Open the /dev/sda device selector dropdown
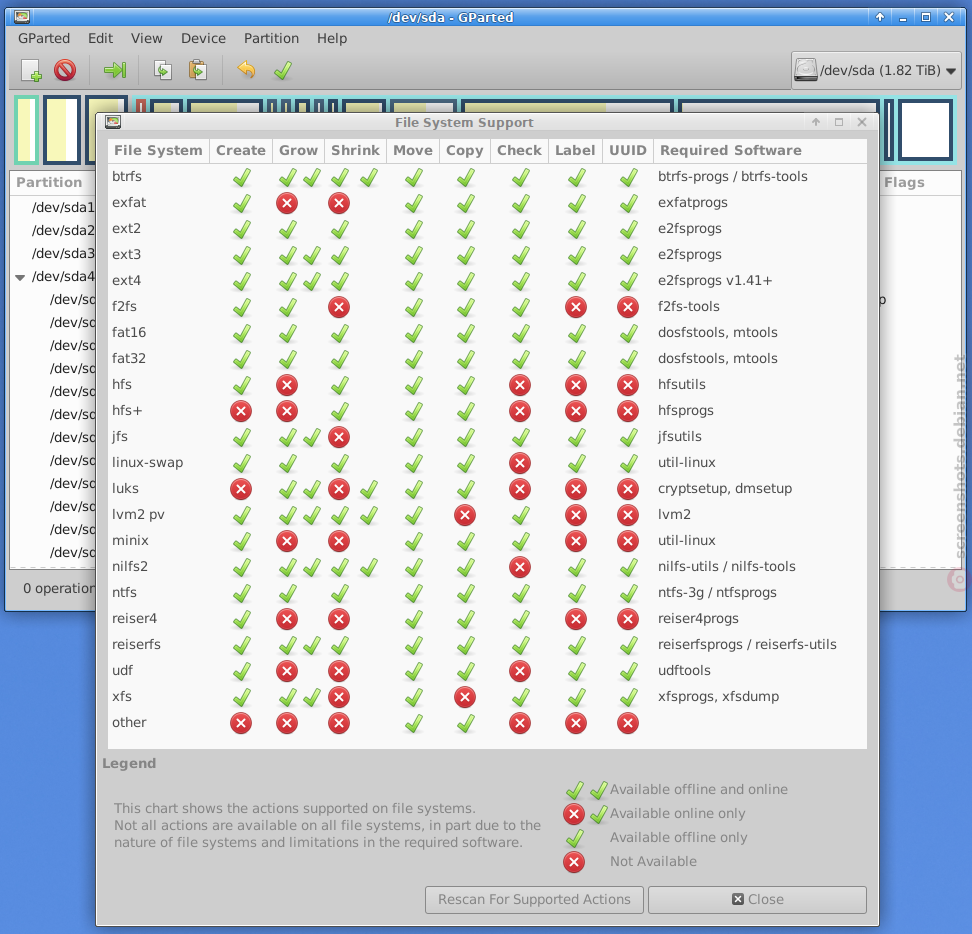Viewport: 972px width, 934px height. click(876, 71)
